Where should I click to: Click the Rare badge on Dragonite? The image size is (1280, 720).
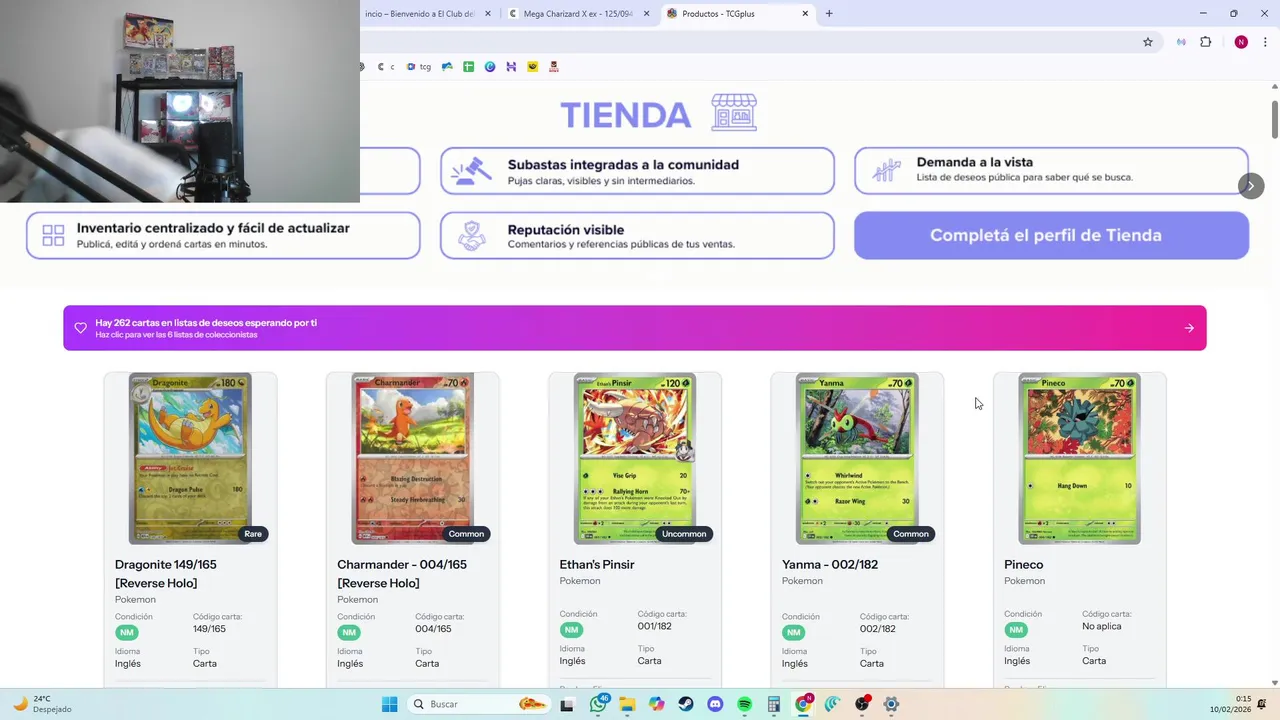253,534
